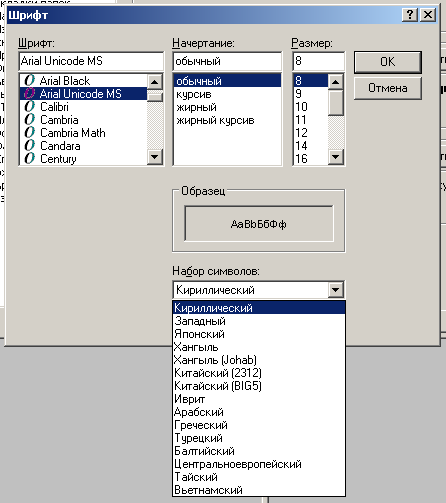
Task: Choose Центральноевропейский character set
Action: 259,464
